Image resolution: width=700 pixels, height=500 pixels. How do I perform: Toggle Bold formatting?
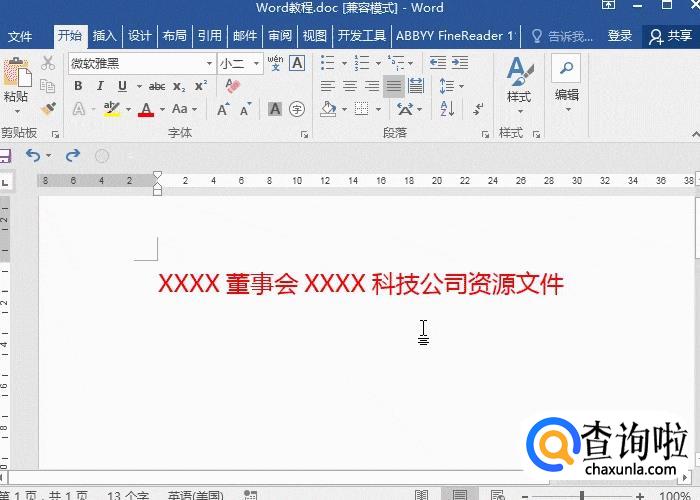coord(78,86)
